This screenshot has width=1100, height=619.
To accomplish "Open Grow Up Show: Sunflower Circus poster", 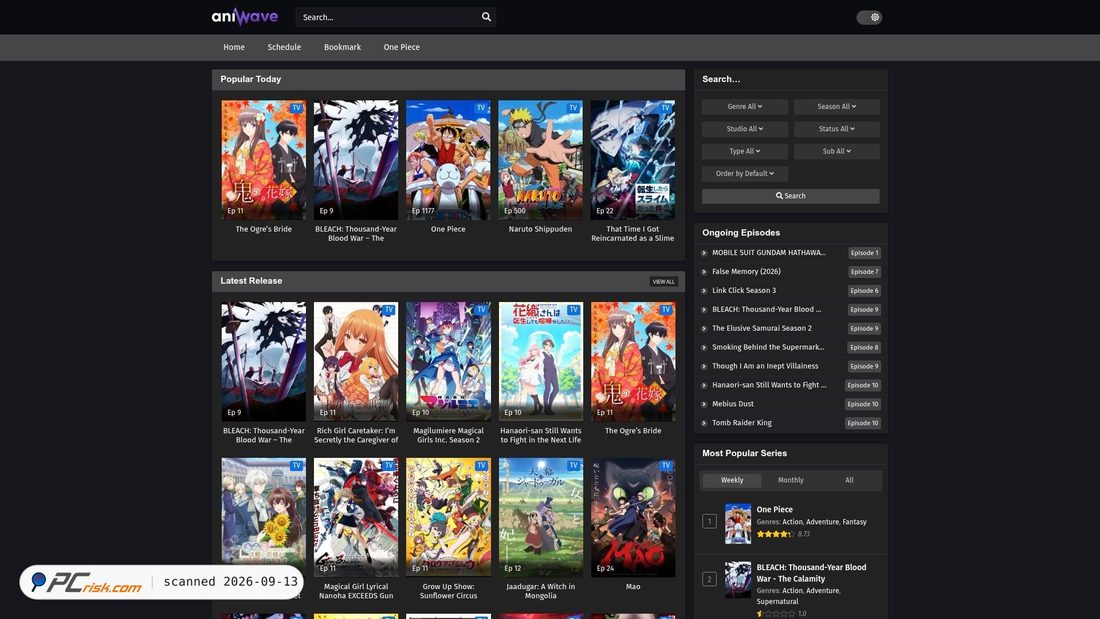I will pos(448,517).
